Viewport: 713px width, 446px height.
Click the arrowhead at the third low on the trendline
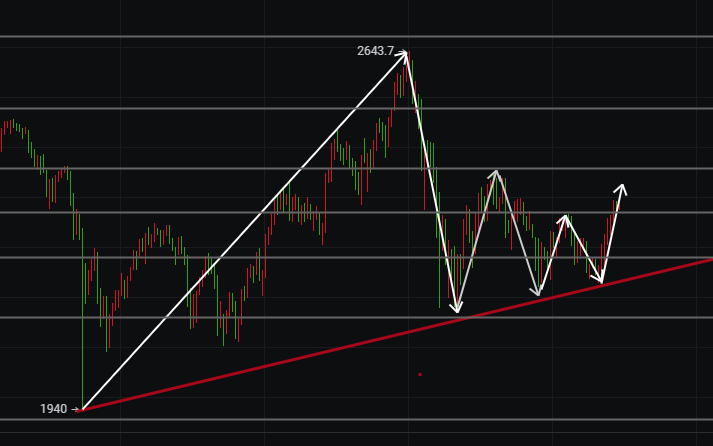[x=601, y=282]
